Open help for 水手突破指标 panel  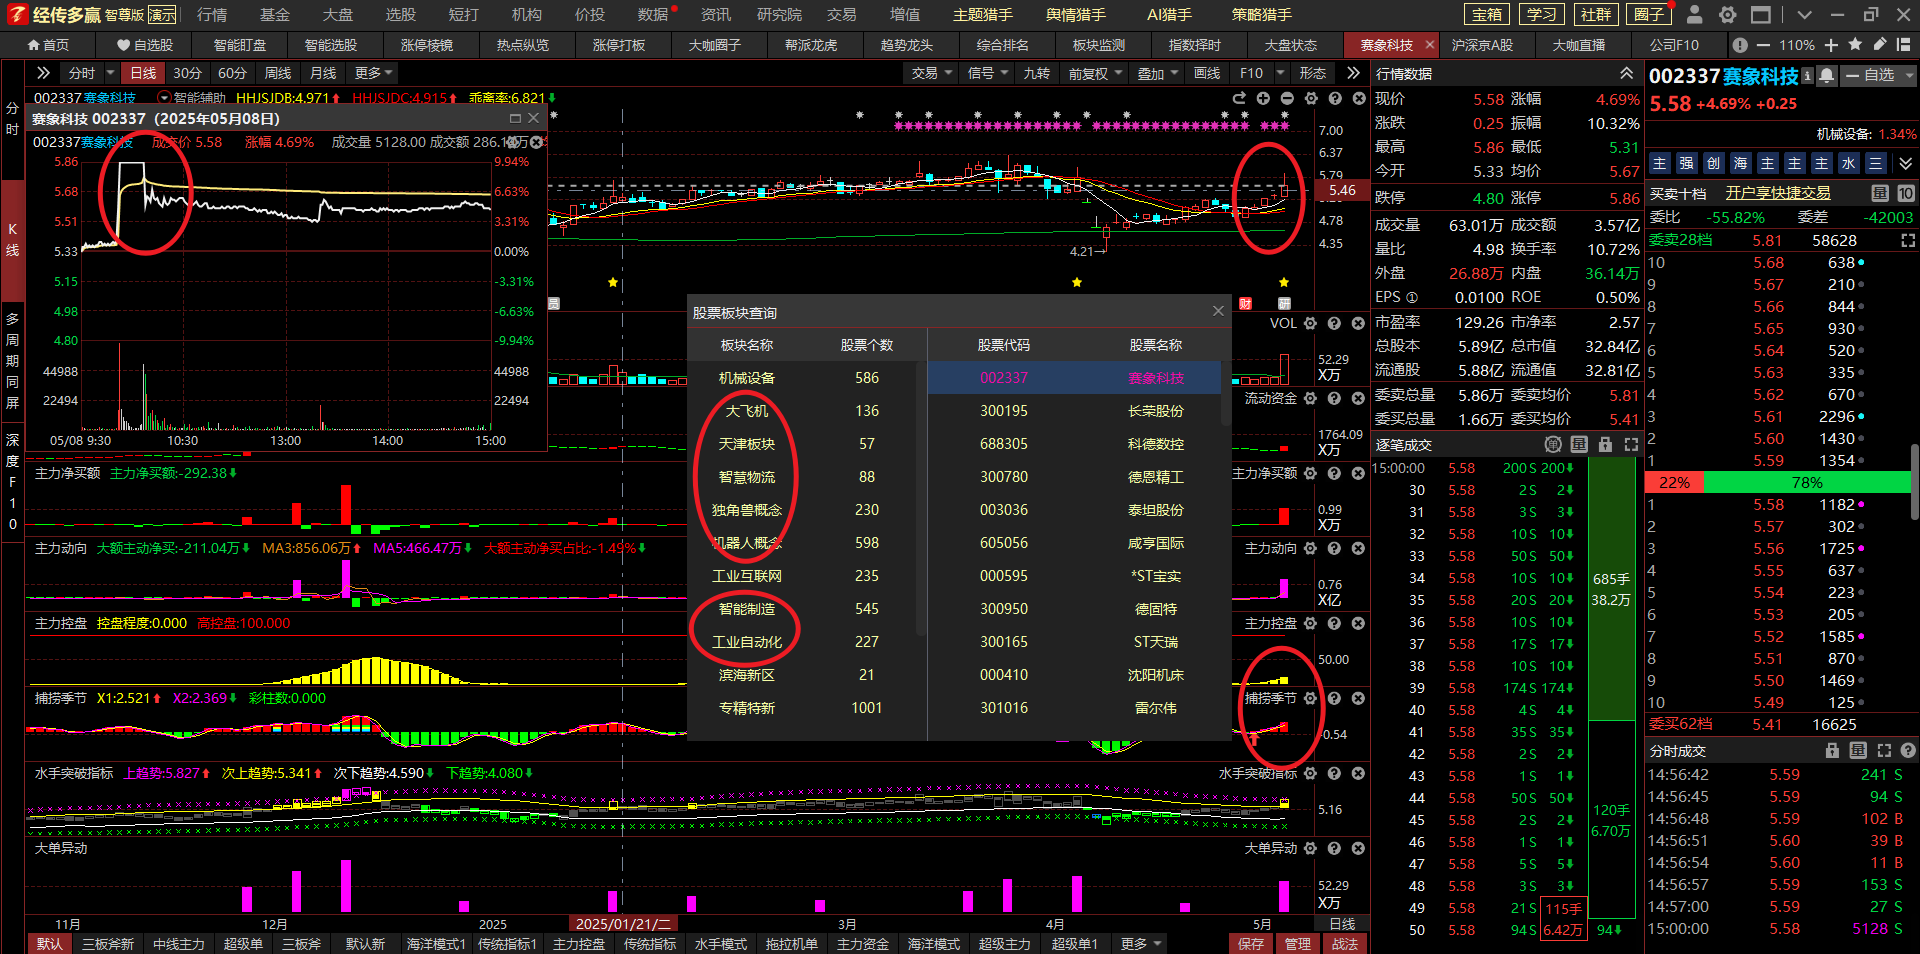[x=1334, y=773]
